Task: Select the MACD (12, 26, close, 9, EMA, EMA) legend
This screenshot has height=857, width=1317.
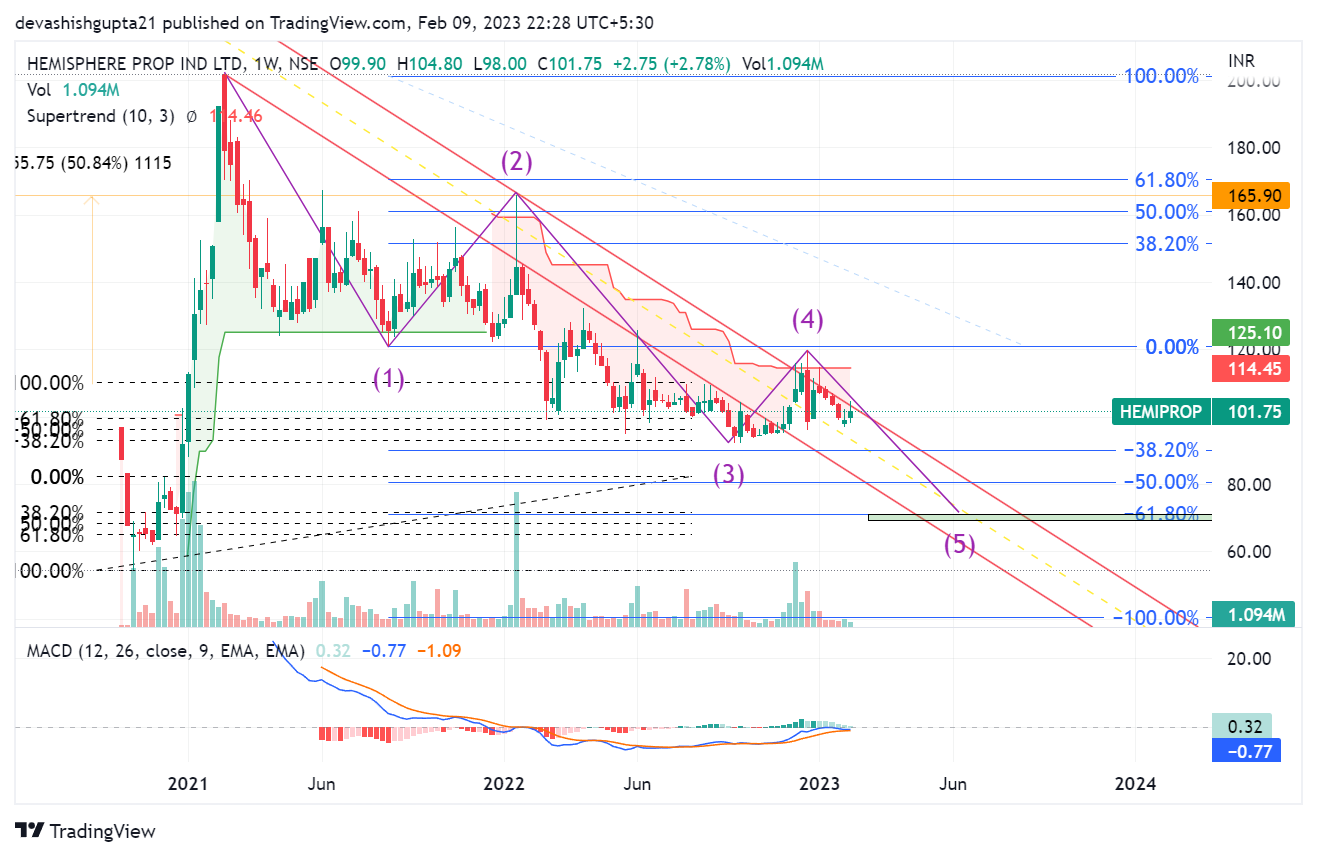Action: coord(165,650)
